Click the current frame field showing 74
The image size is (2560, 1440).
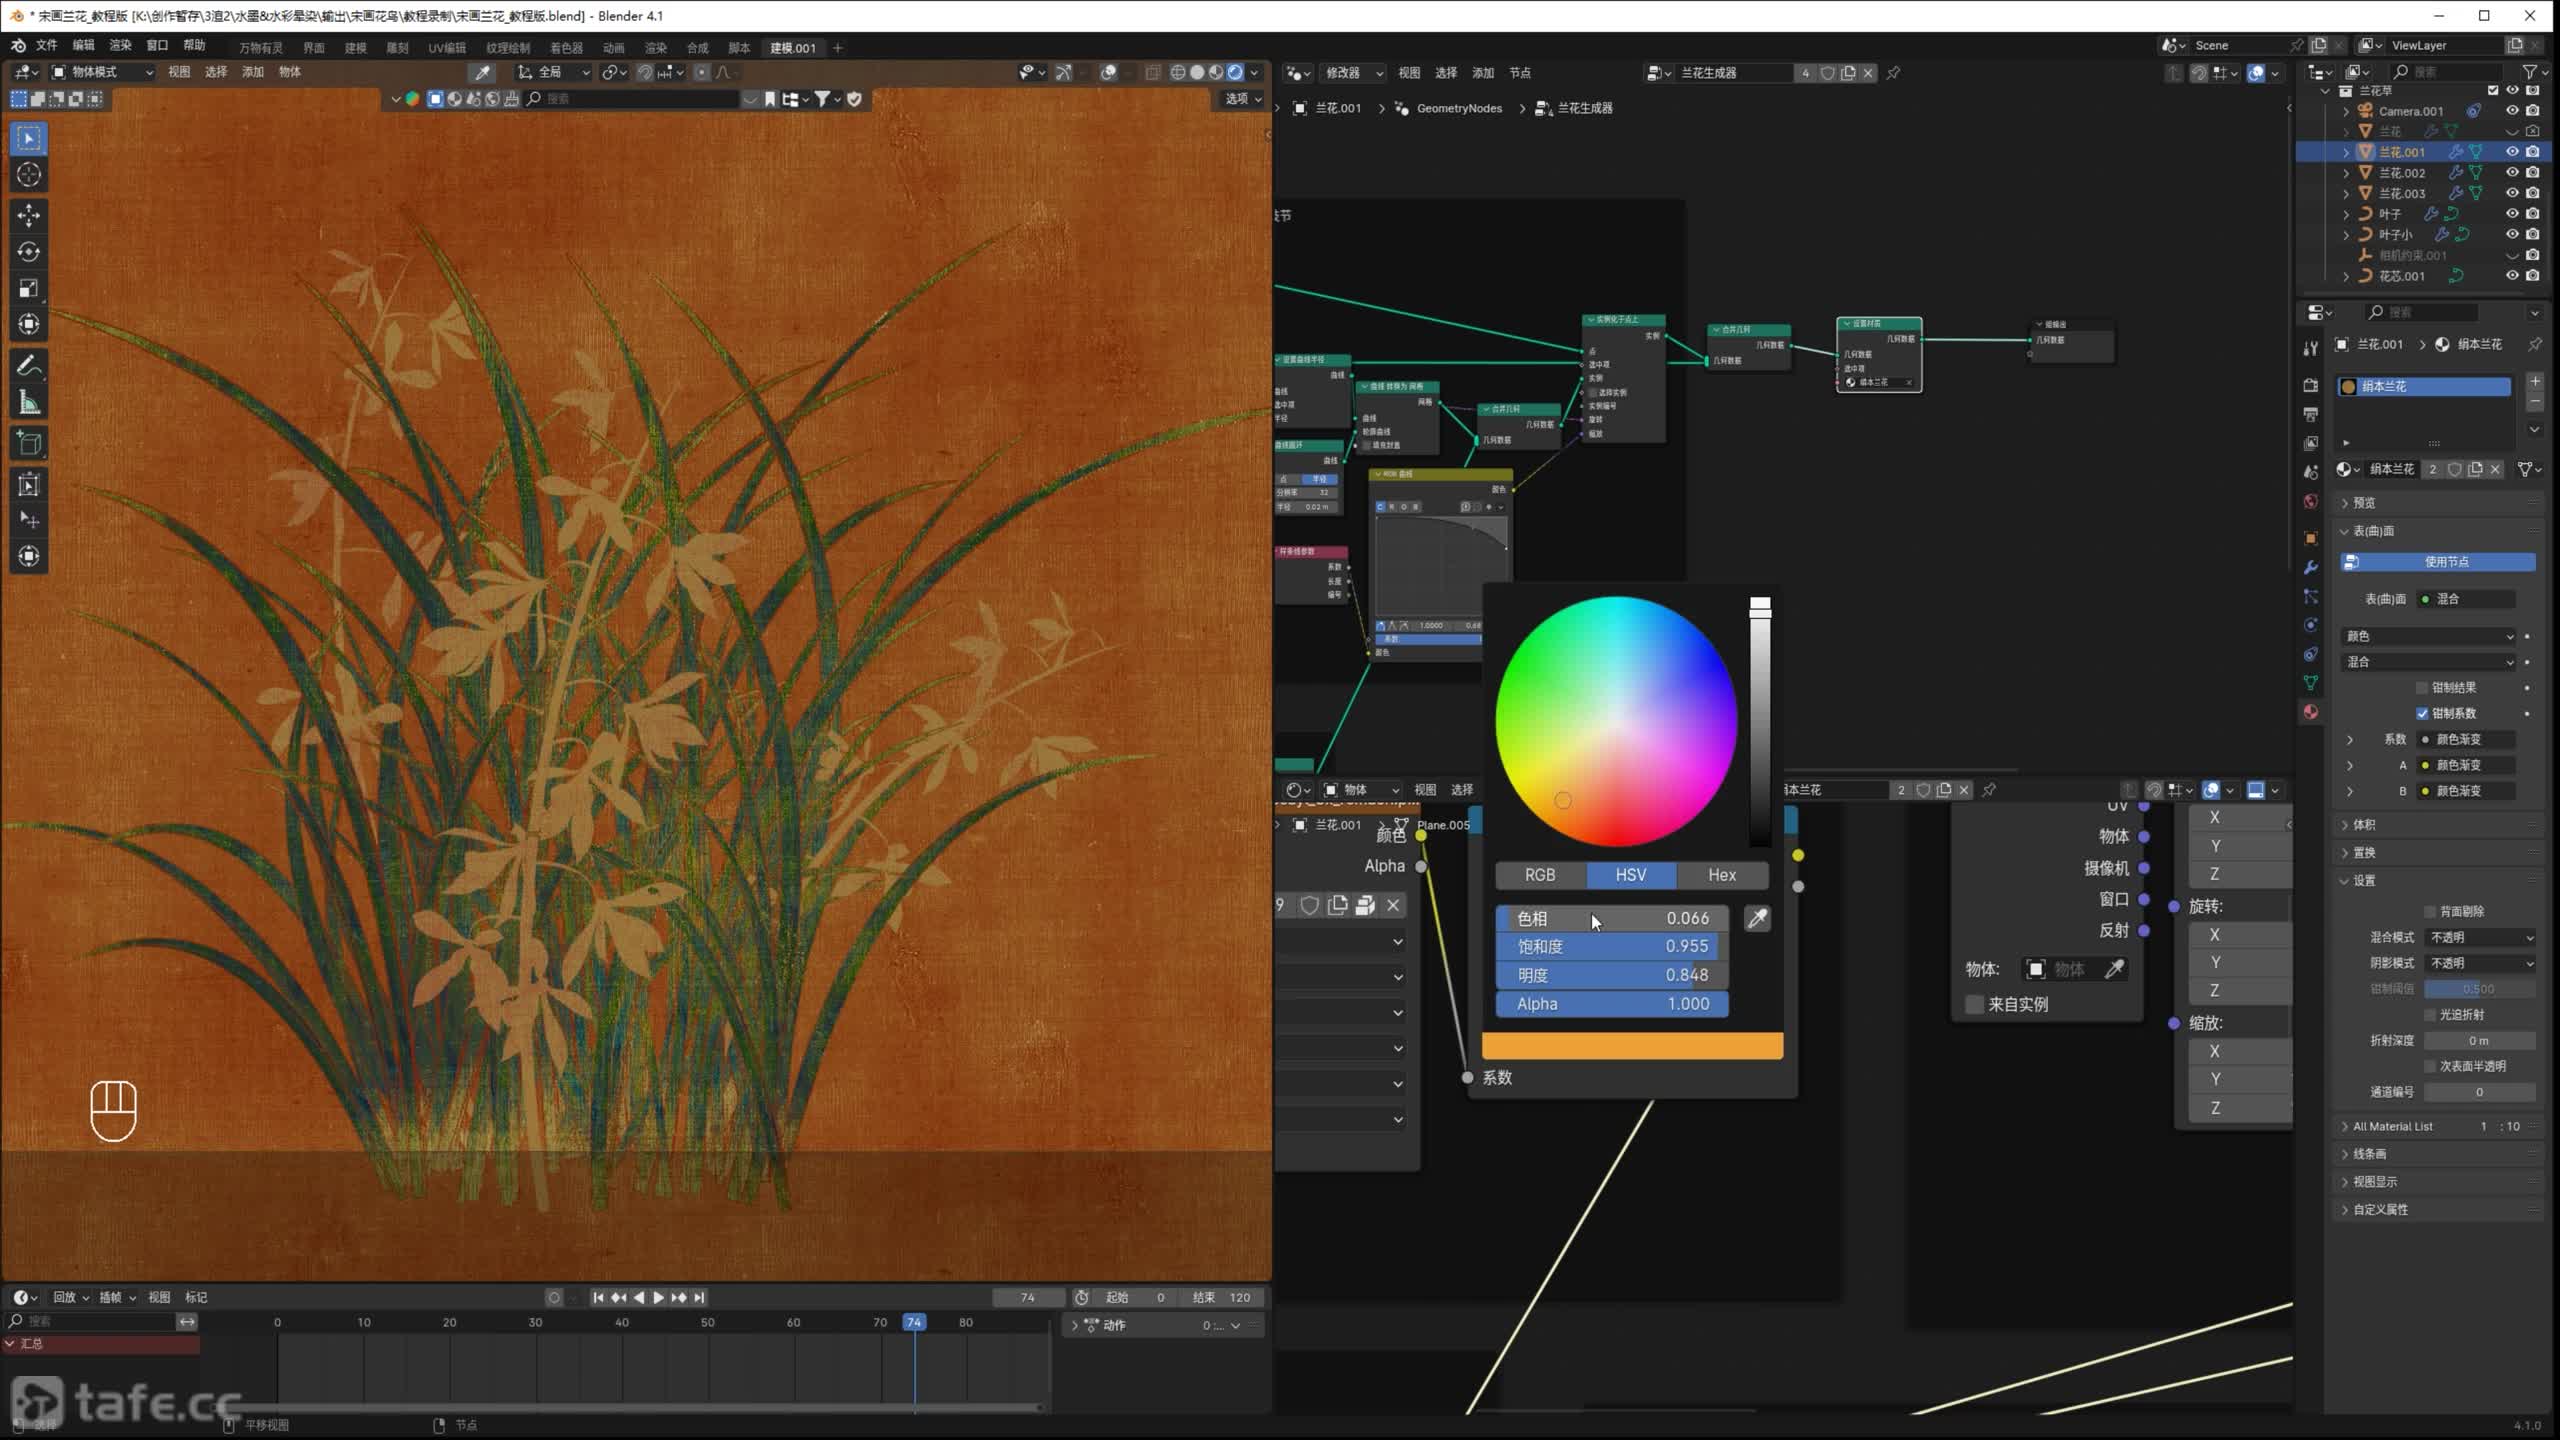1027,1297
